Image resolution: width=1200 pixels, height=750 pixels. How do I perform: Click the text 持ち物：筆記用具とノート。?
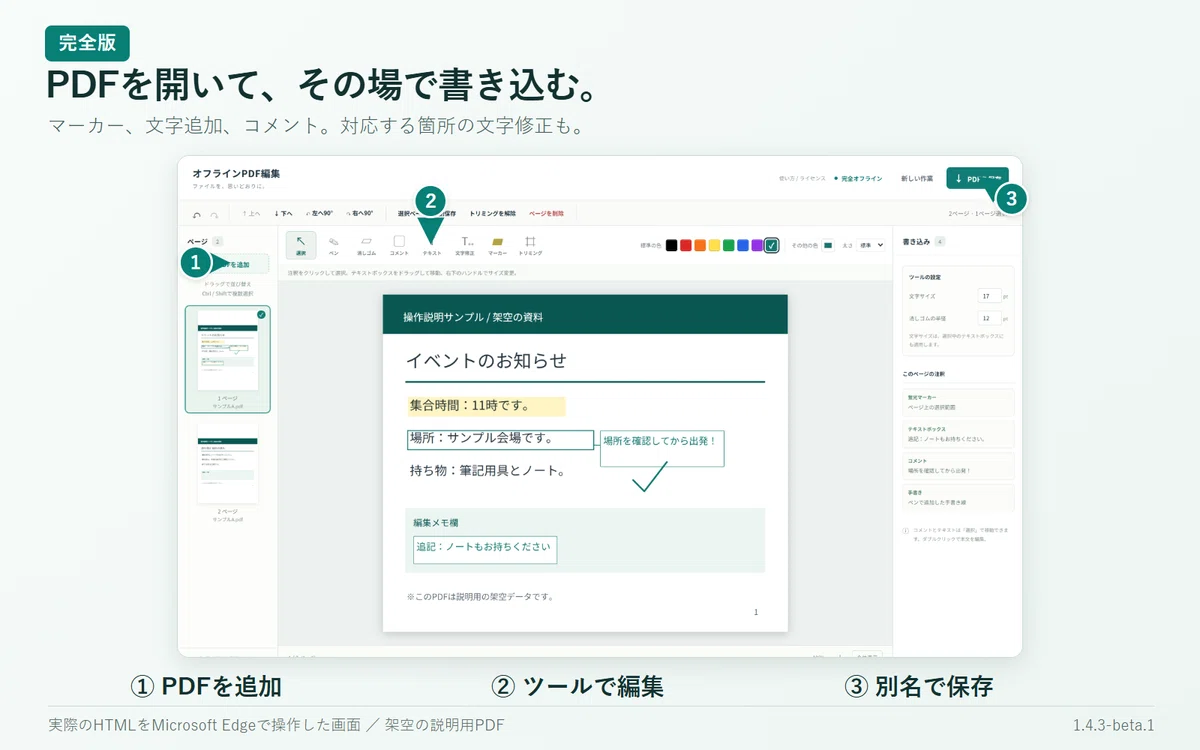(487, 470)
